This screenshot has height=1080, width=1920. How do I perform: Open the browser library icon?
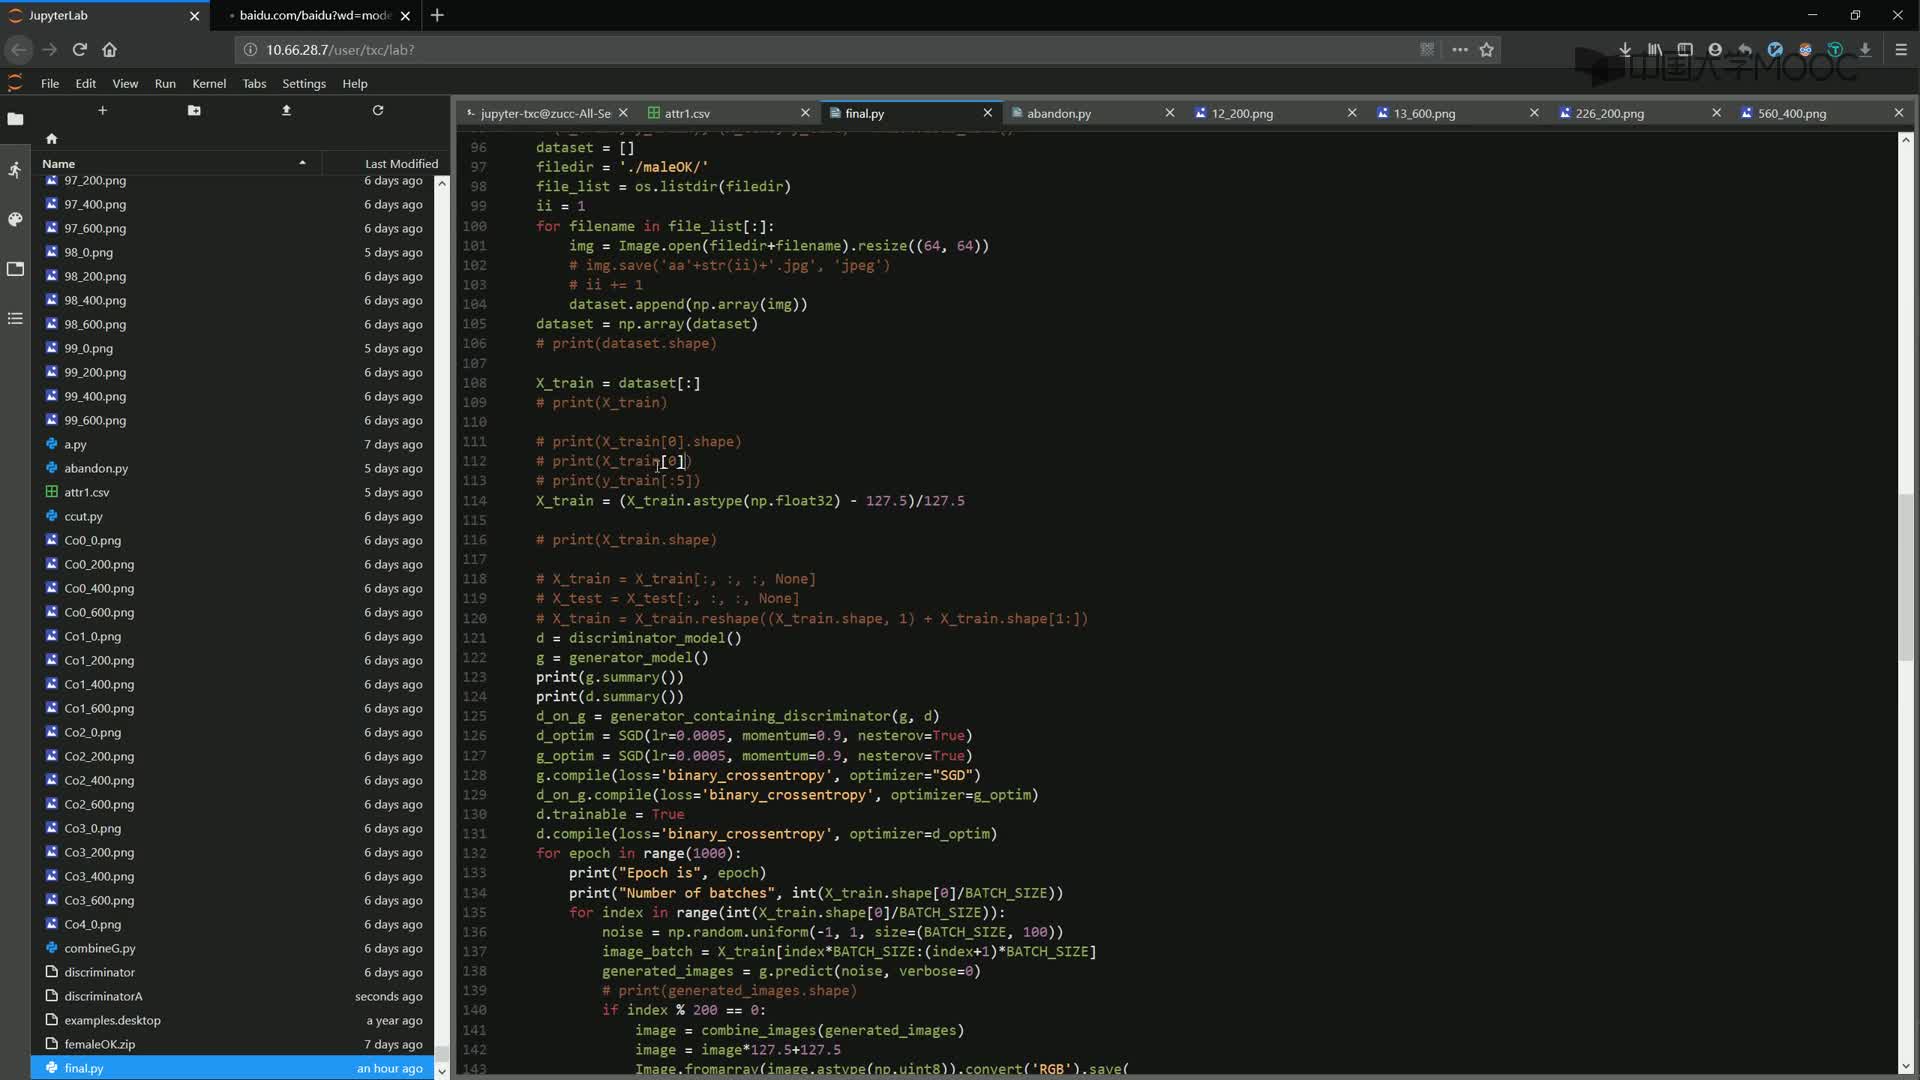[x=1655, y=49]
